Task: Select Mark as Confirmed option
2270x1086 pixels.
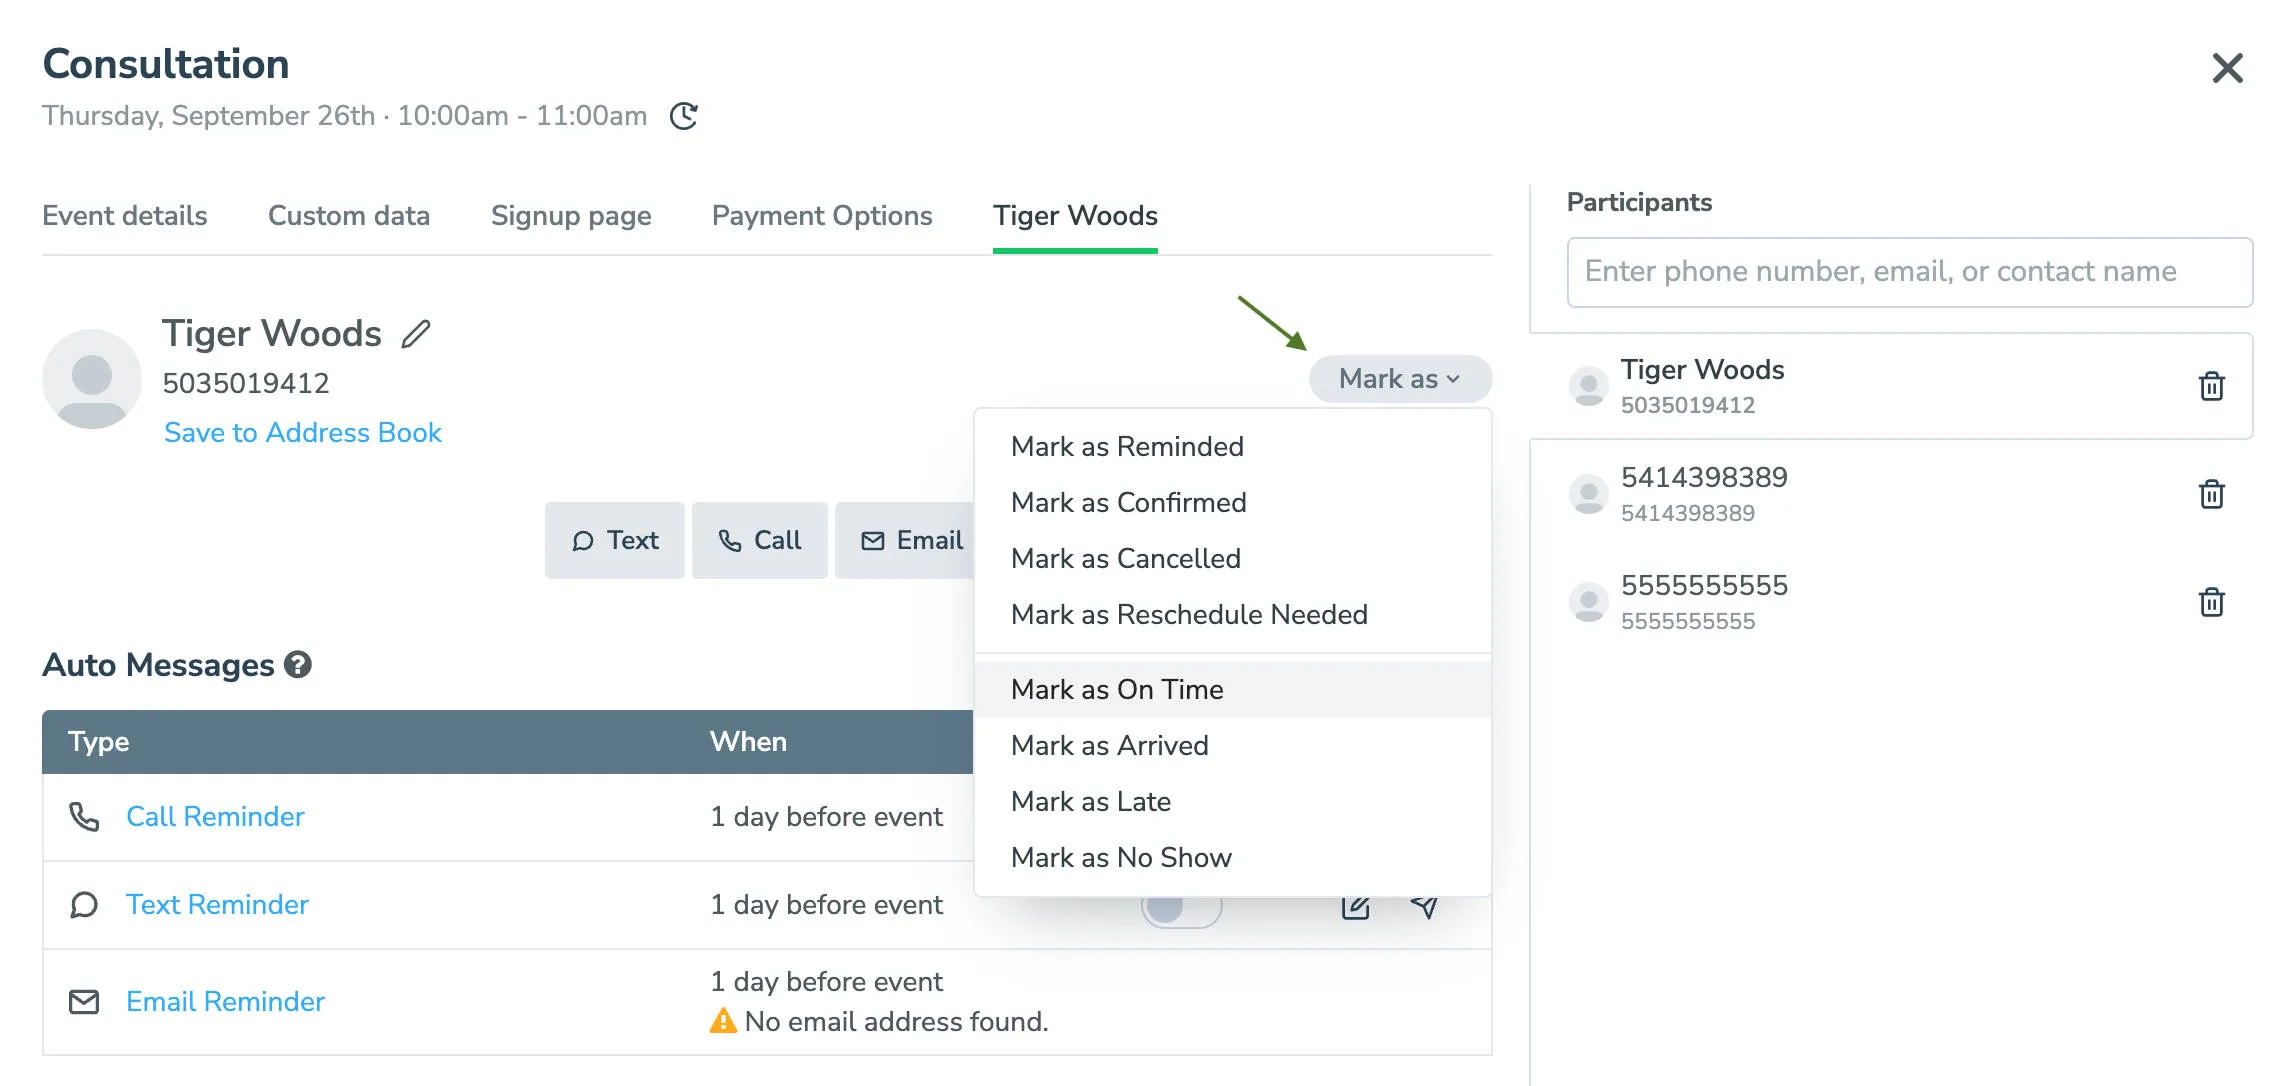Action: pyautogui.click(x=1129, y=502)
